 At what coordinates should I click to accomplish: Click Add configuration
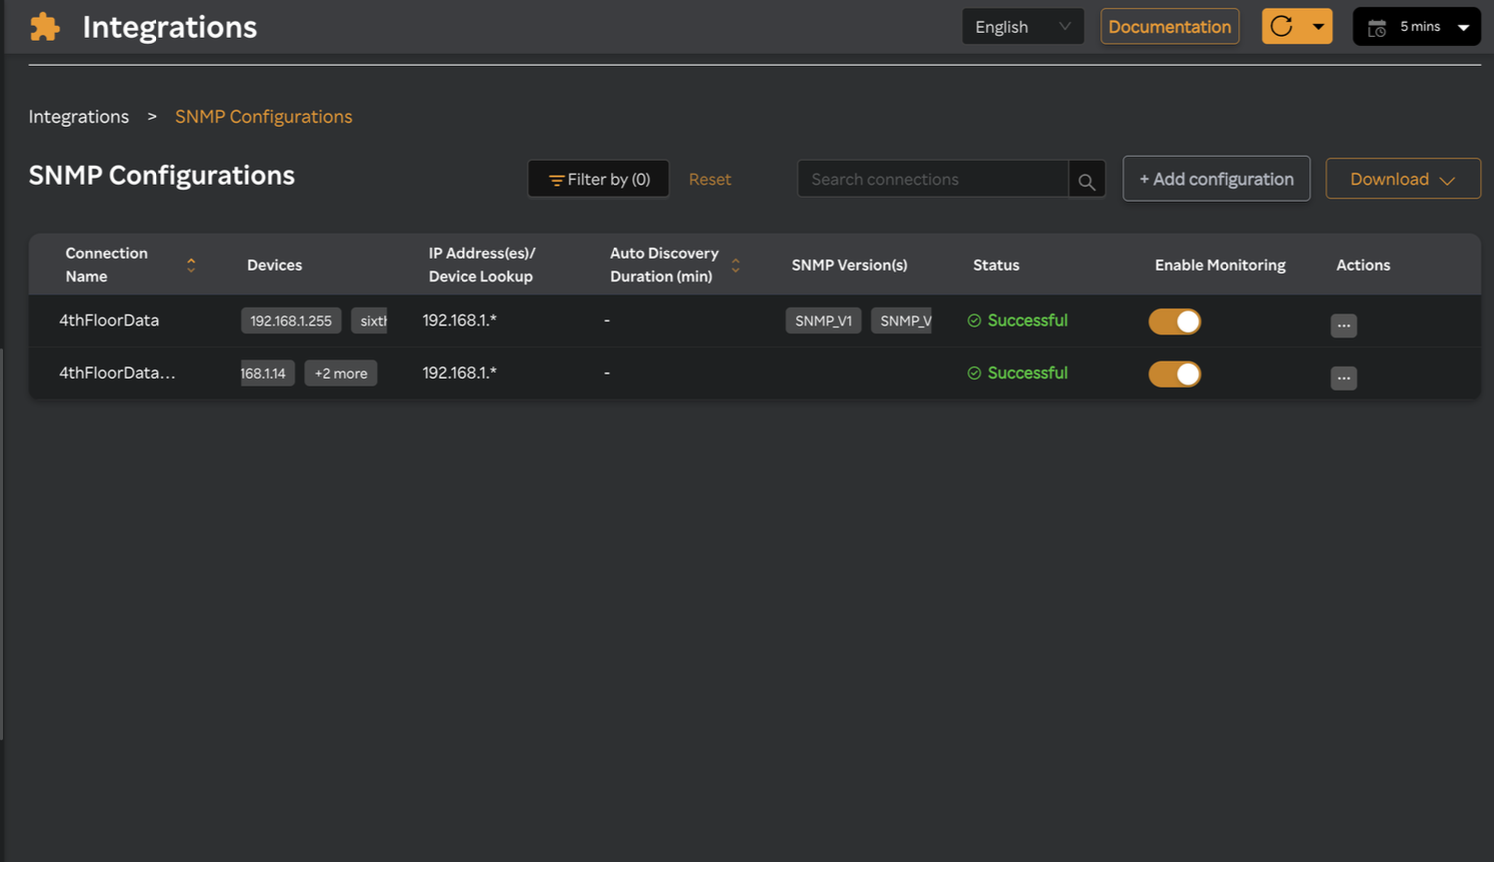point(1216,178)
